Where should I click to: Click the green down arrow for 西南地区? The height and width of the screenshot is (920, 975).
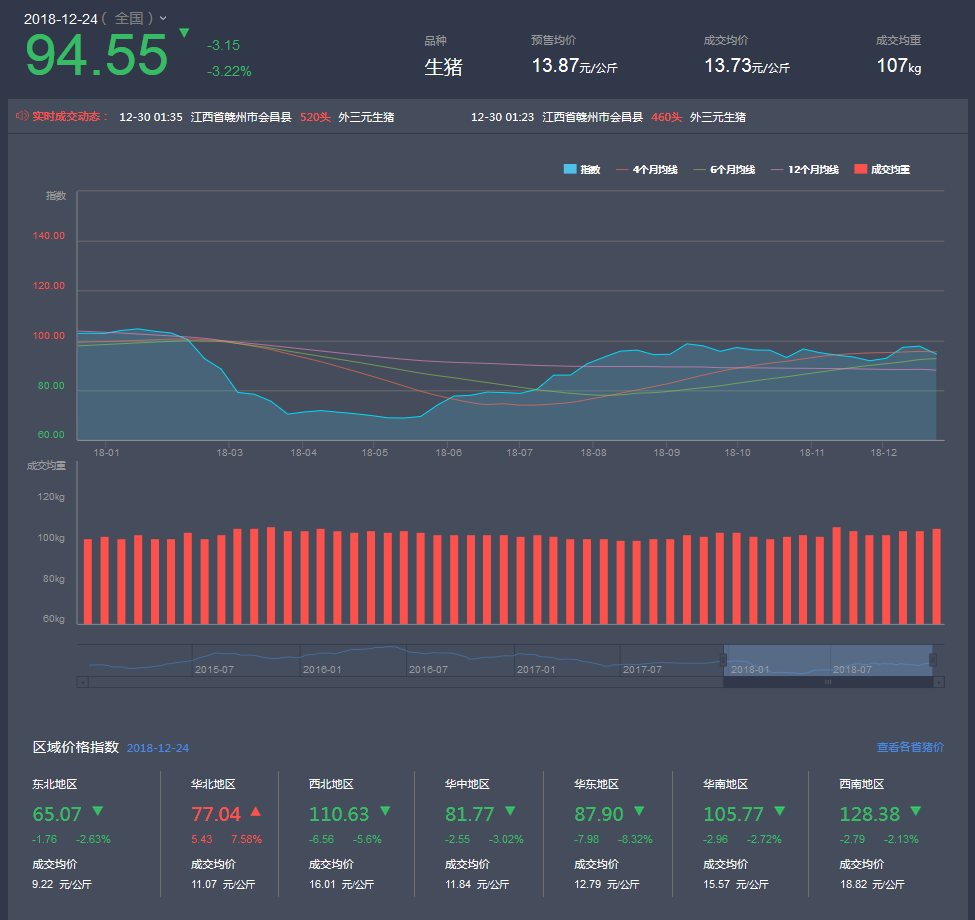[x=915, y=811]
